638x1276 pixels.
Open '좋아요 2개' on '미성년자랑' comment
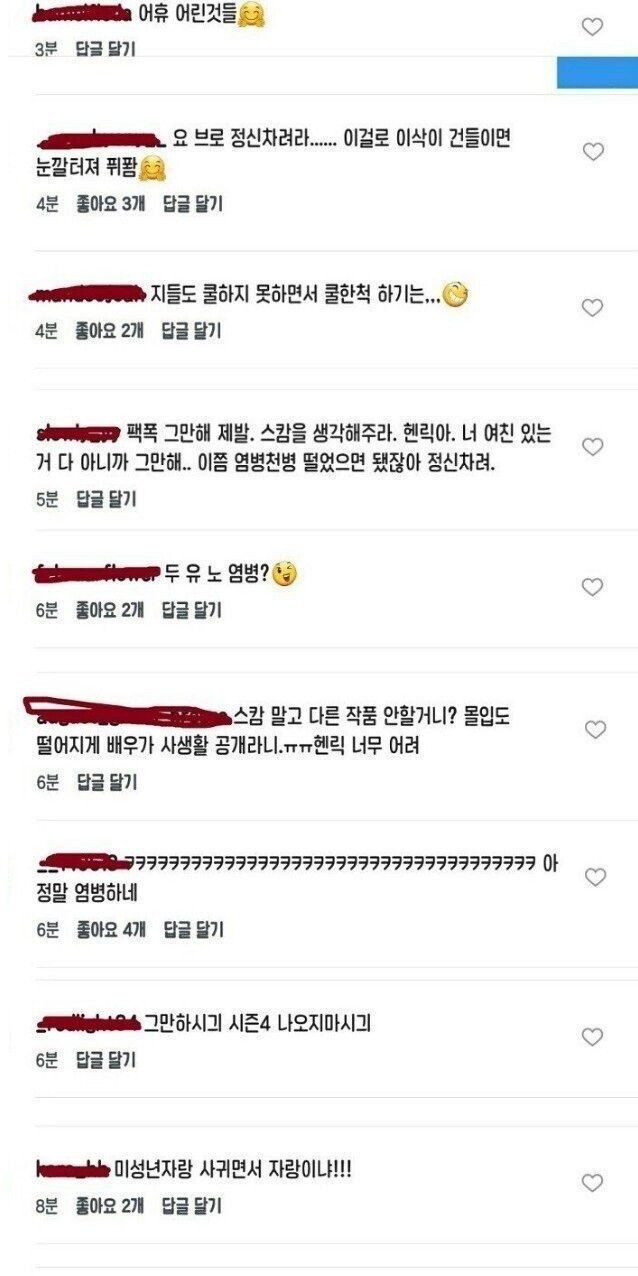tap(110, 1206)
